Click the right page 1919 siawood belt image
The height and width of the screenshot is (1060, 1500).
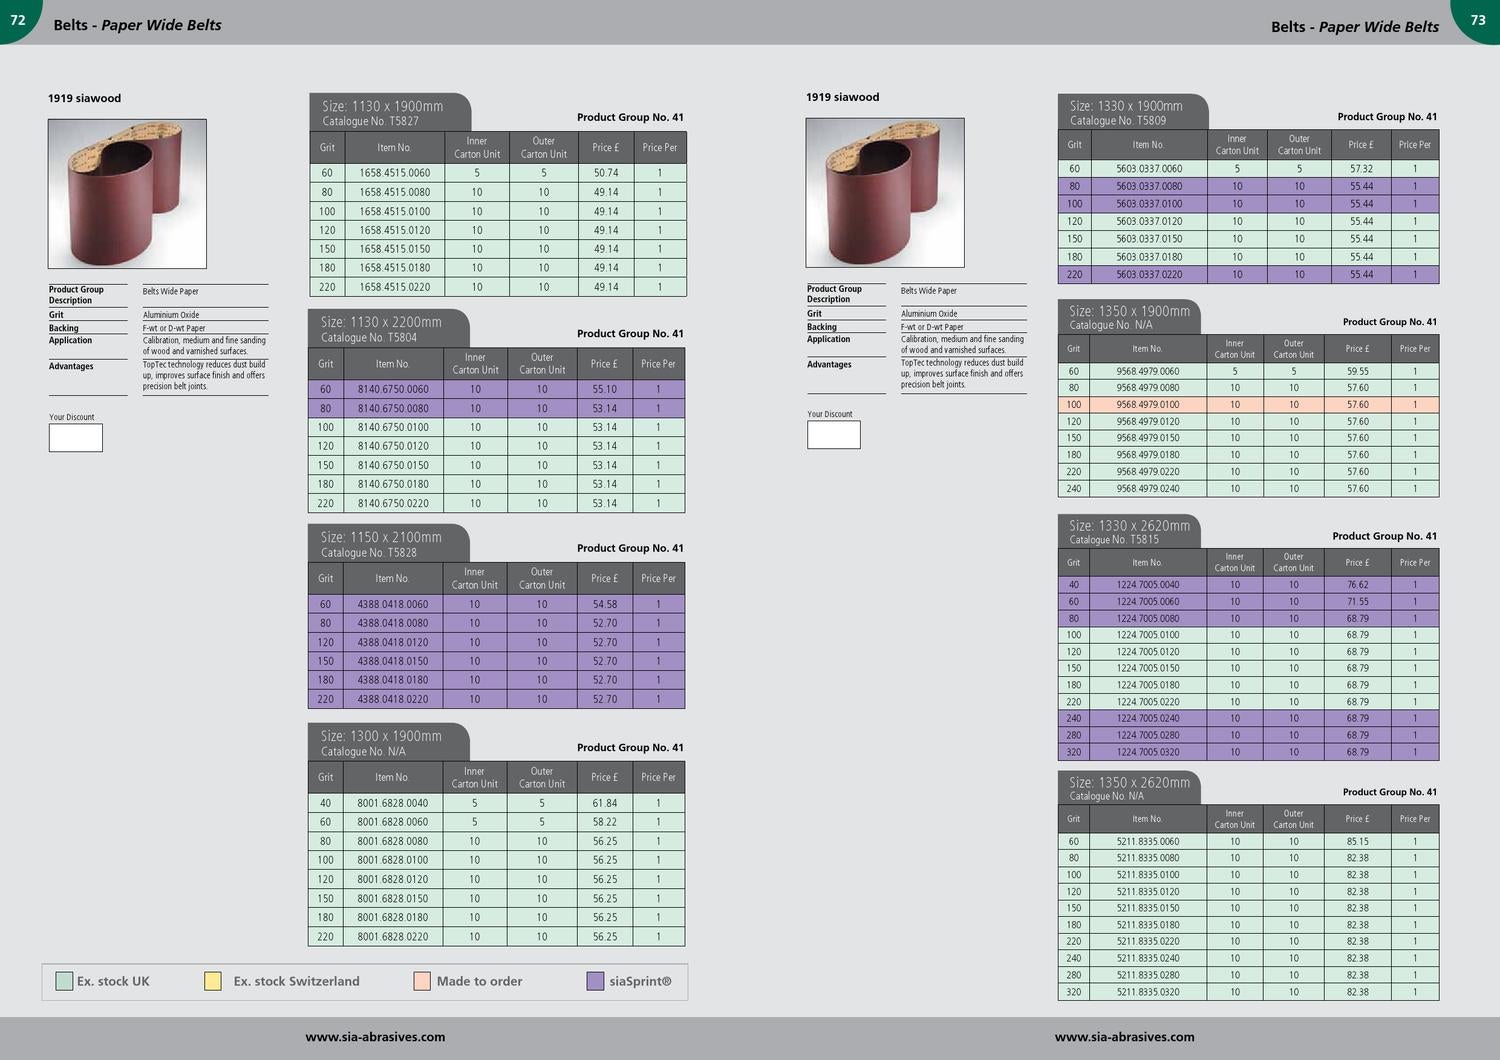pyautogui.click(x=885, y=193)
